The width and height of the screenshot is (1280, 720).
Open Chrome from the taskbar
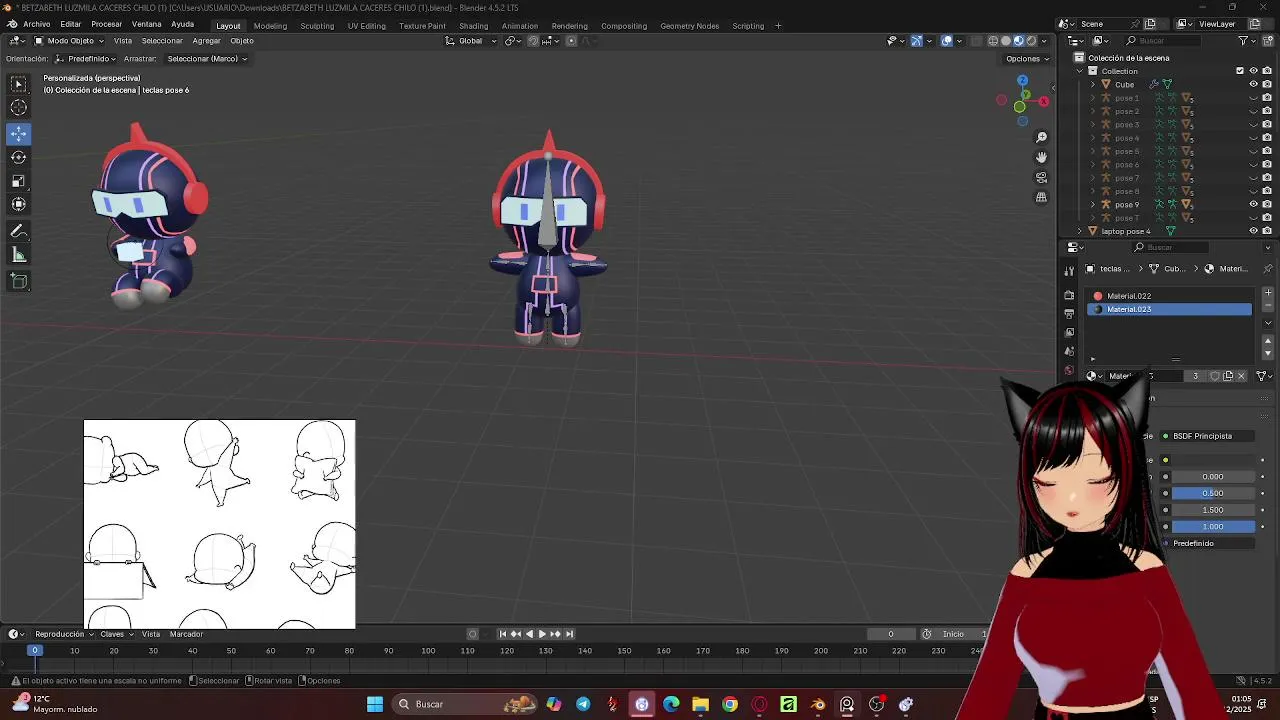click(730, 704)
